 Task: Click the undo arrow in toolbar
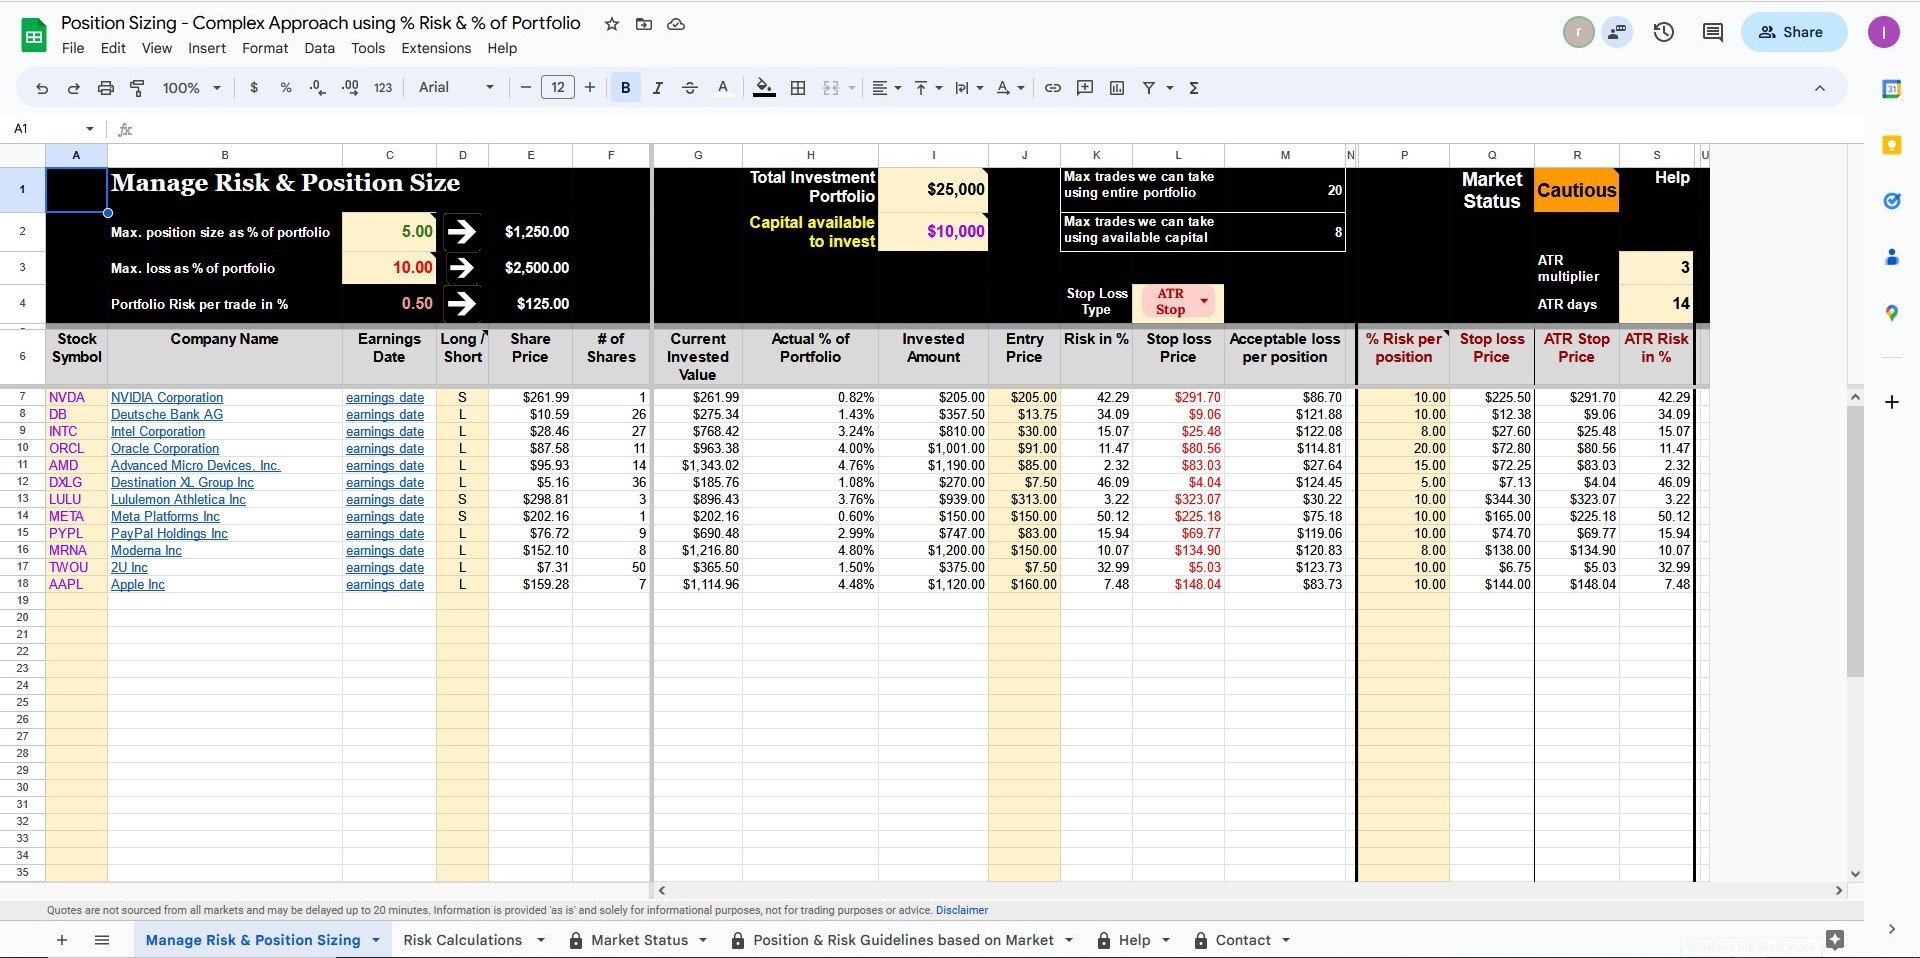click(42, 88)
